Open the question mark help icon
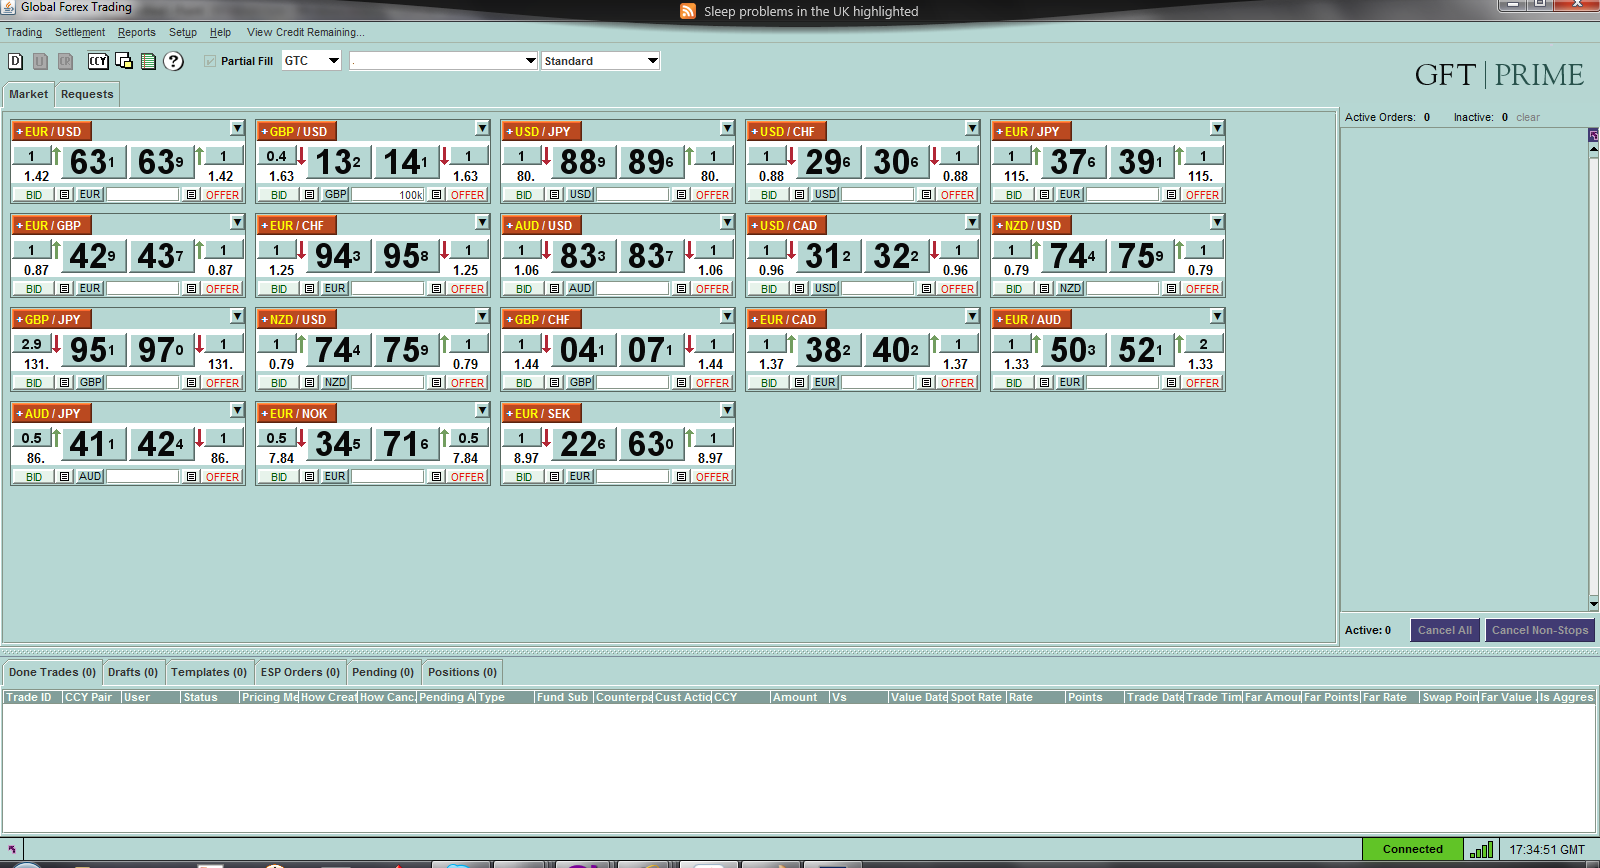 [173, 61]
